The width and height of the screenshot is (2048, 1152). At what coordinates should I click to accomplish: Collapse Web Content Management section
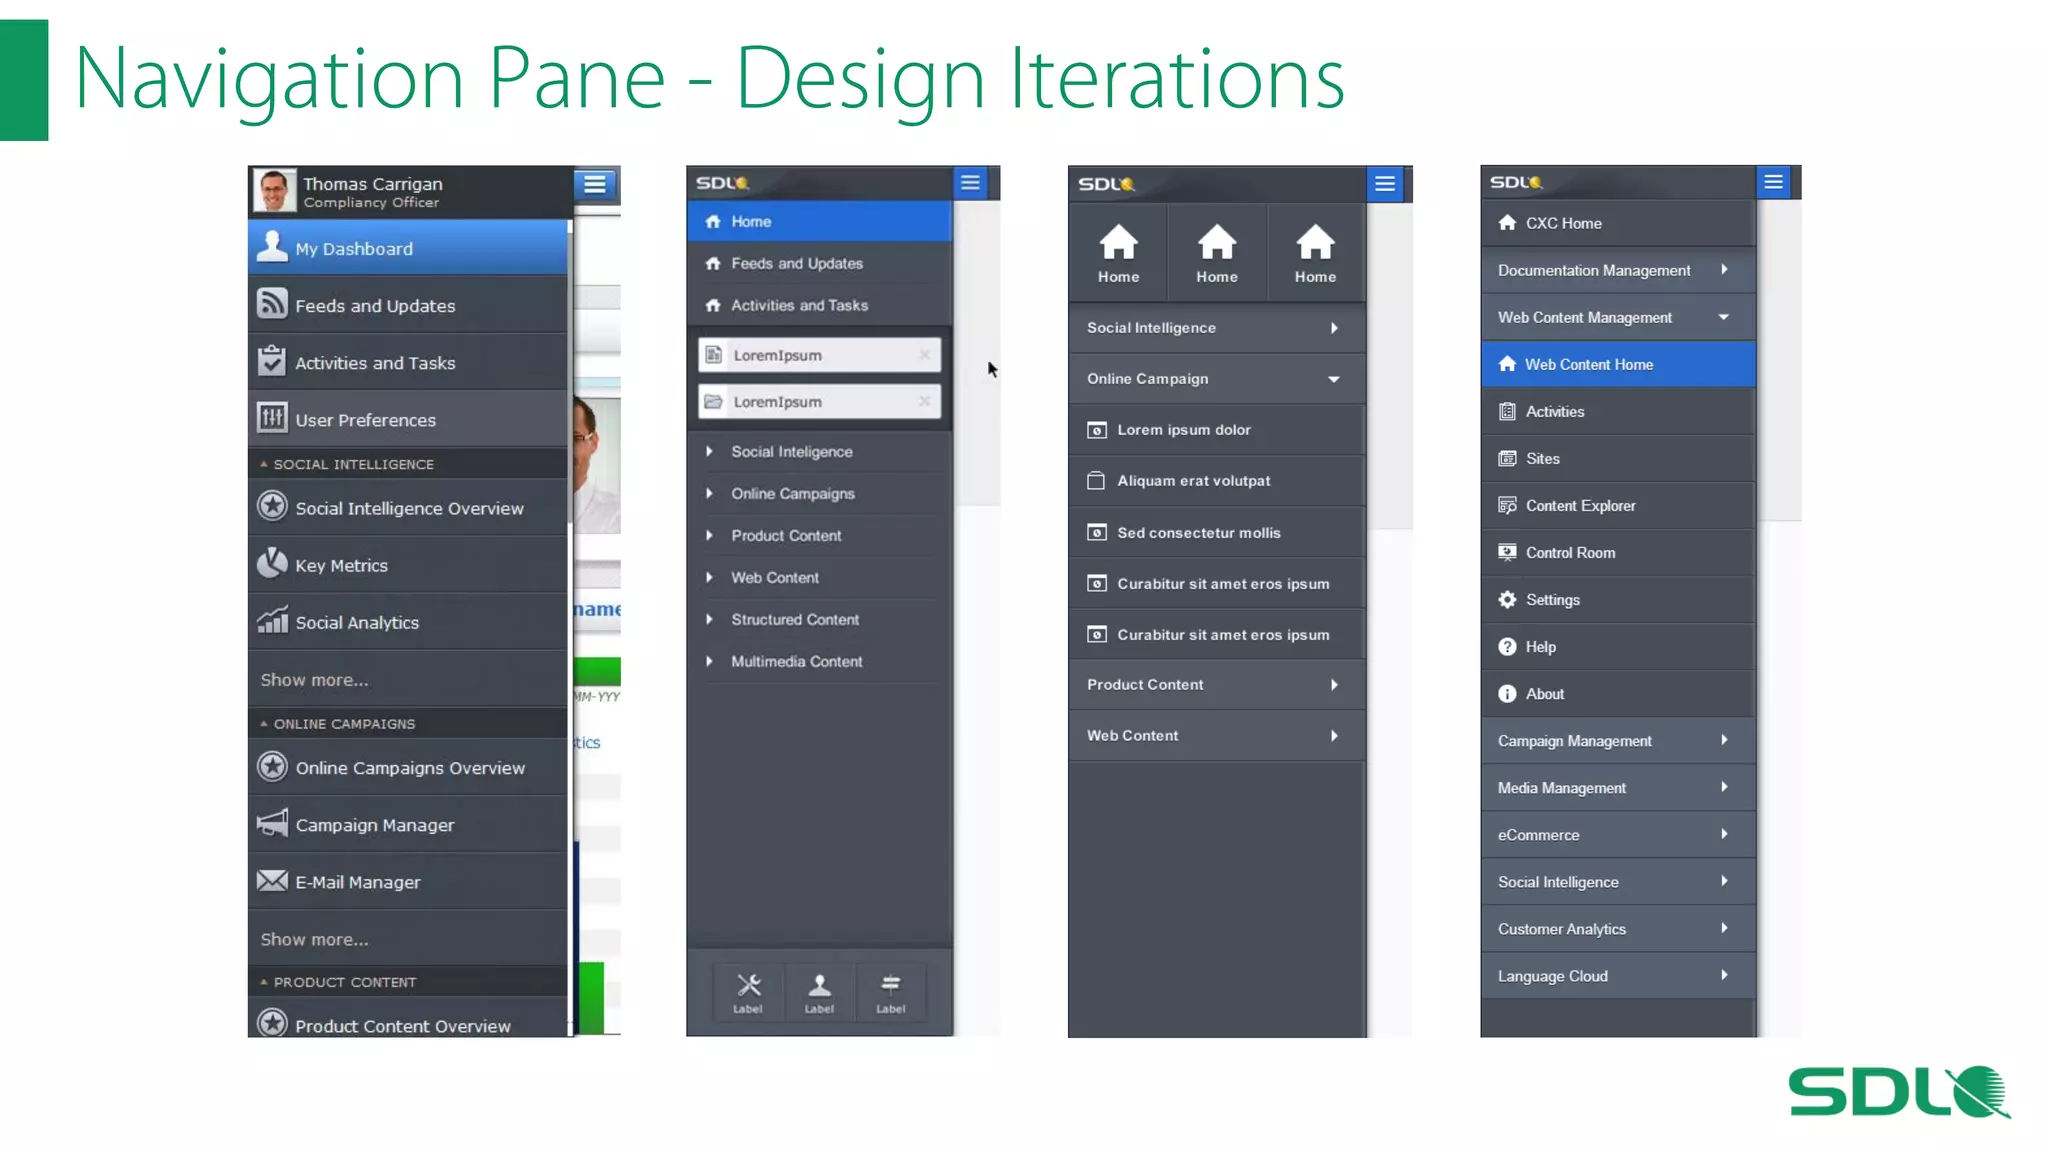pyautogui.click(x=1618, y=317)
